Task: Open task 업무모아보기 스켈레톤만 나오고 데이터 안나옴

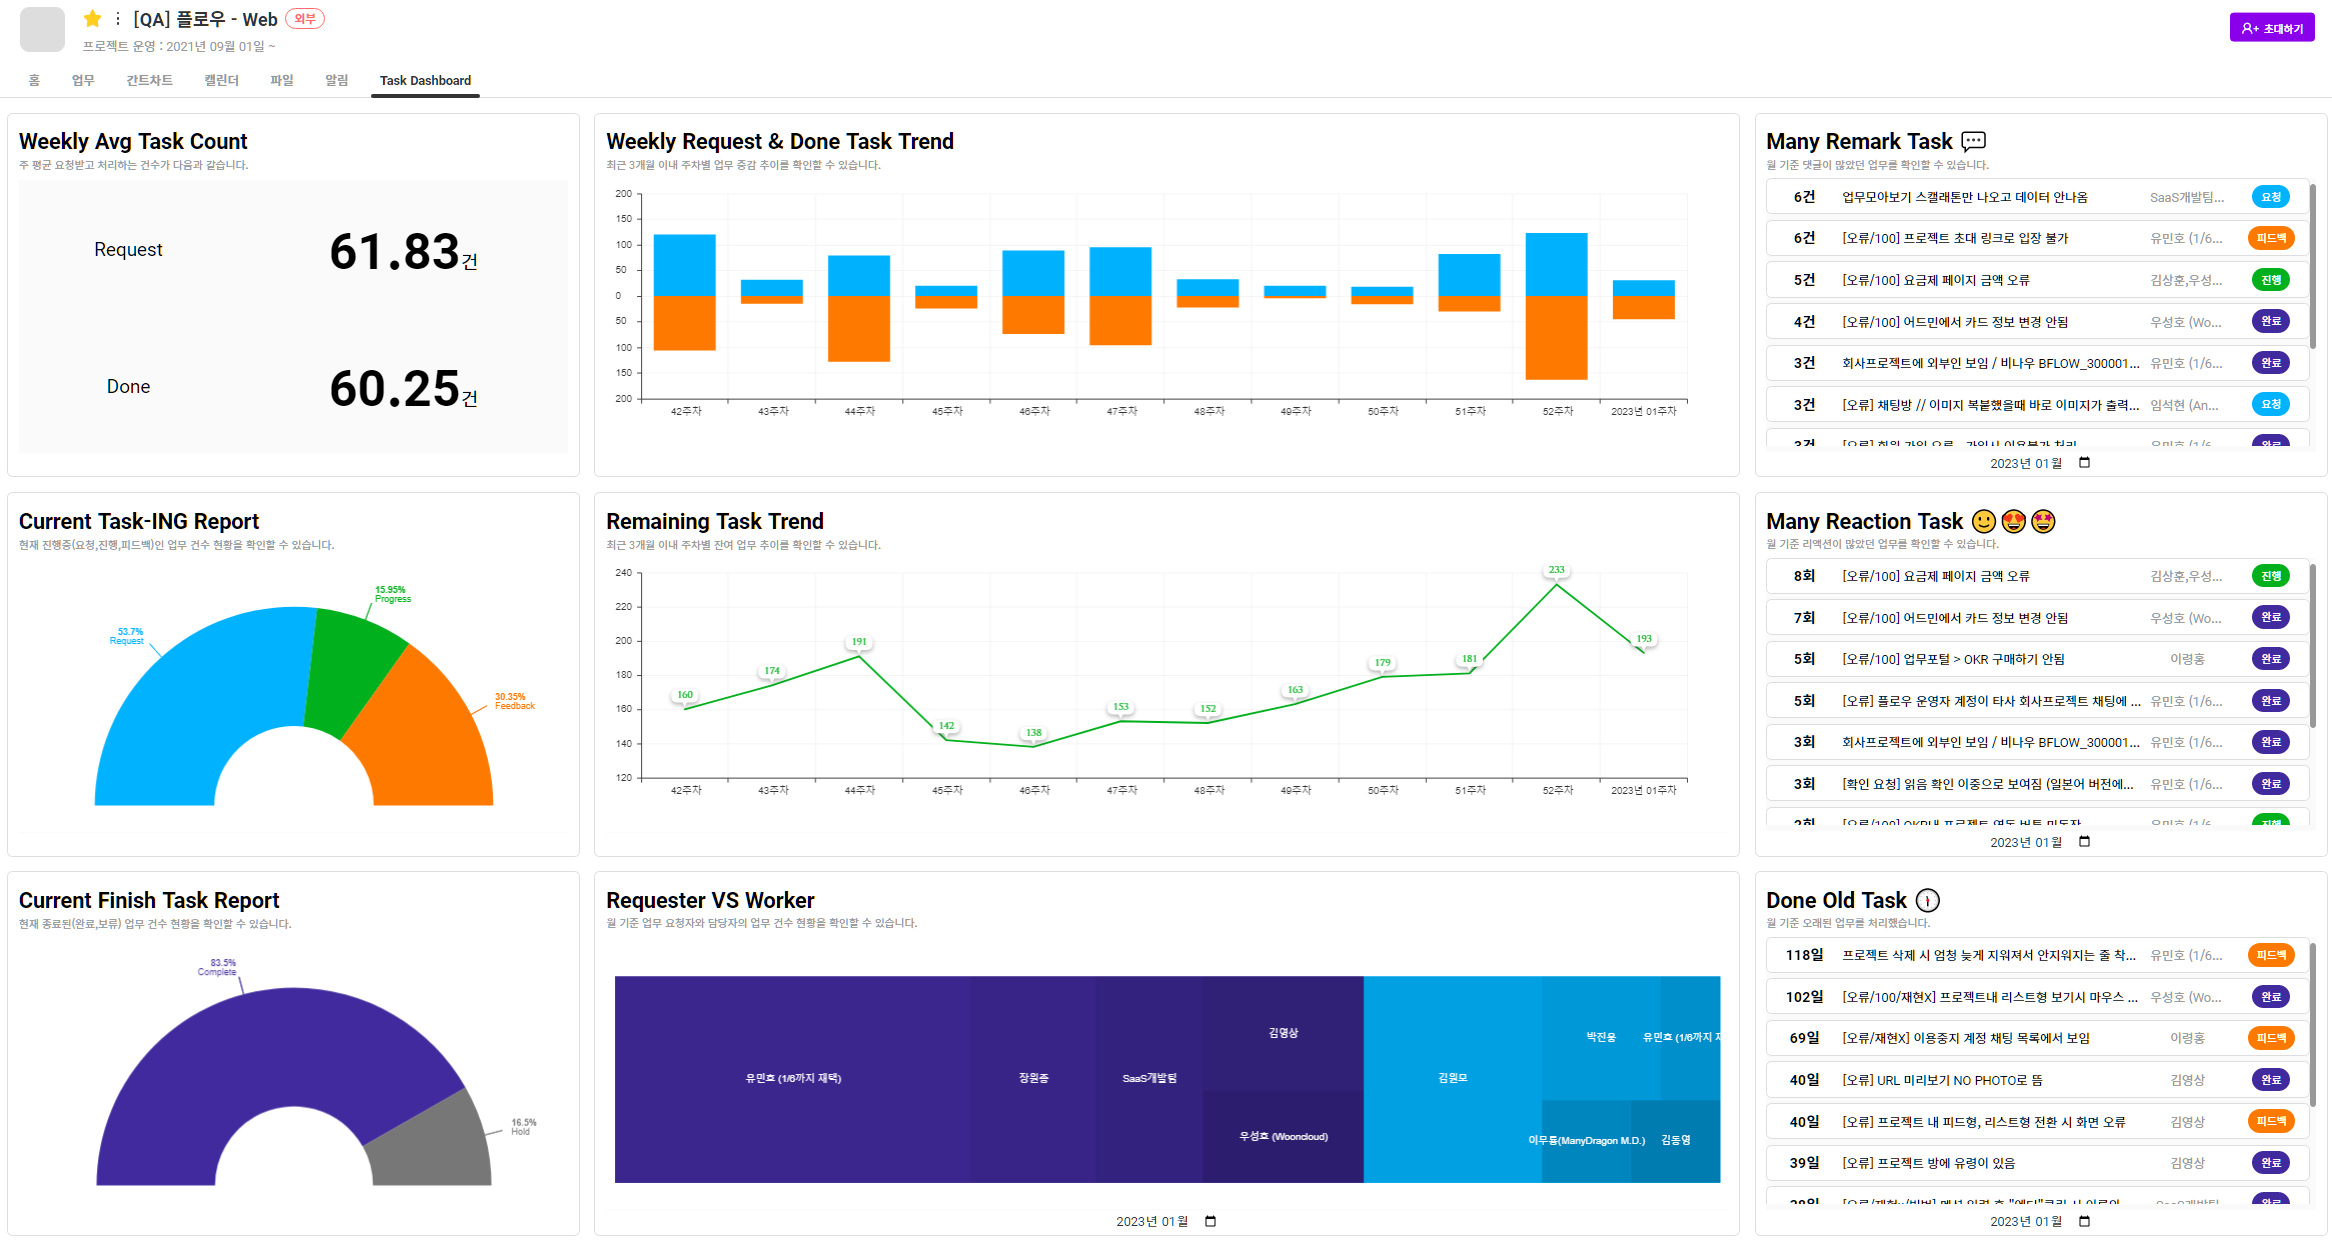Action: click(x=1964, y=197)
